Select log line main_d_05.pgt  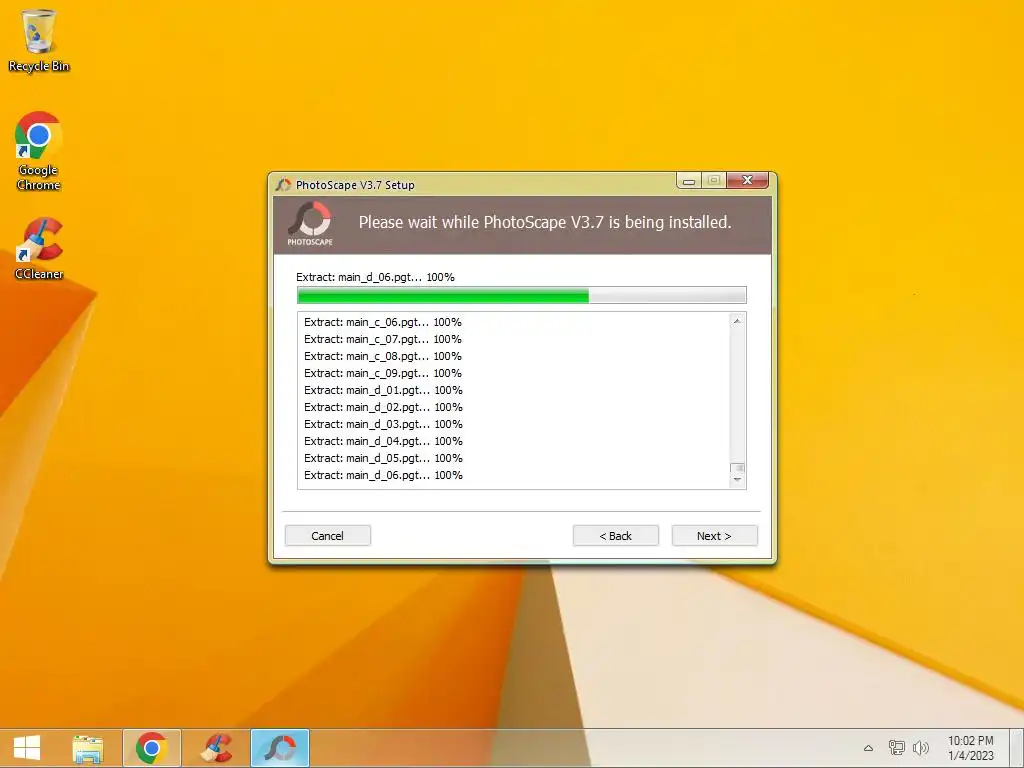(383, 458)
